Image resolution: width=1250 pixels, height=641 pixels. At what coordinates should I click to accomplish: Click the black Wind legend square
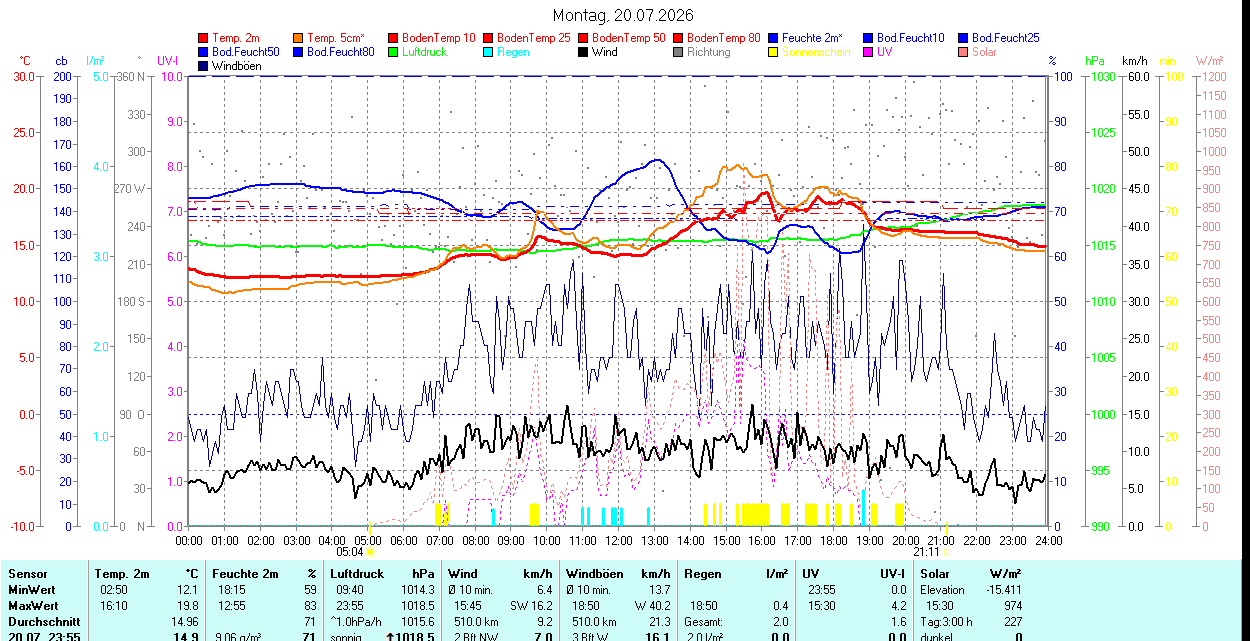(x=583, y=52)
